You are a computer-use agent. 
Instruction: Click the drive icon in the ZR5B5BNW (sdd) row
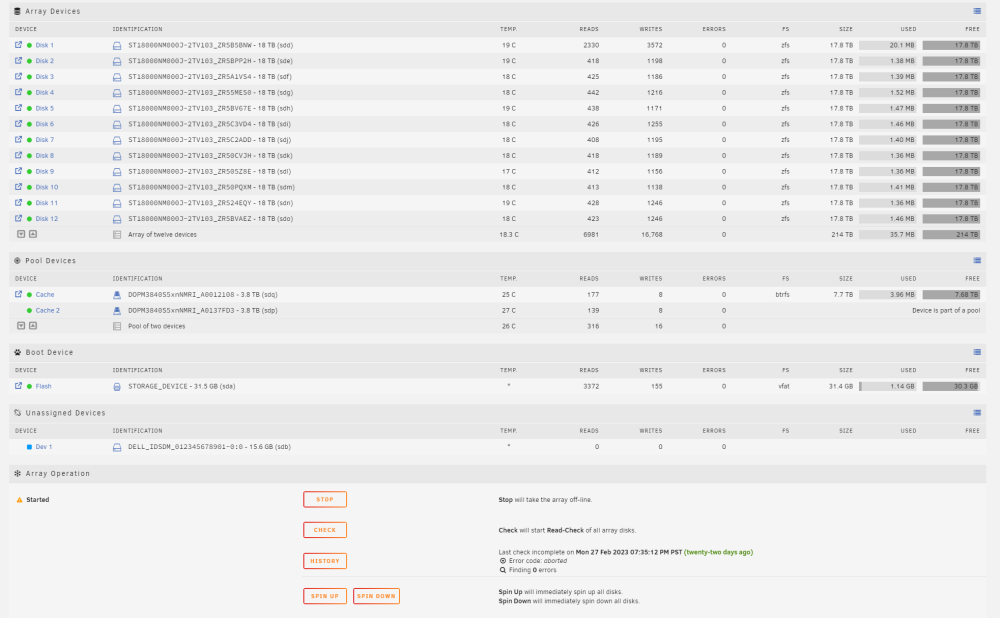click(x=117, y=46)
